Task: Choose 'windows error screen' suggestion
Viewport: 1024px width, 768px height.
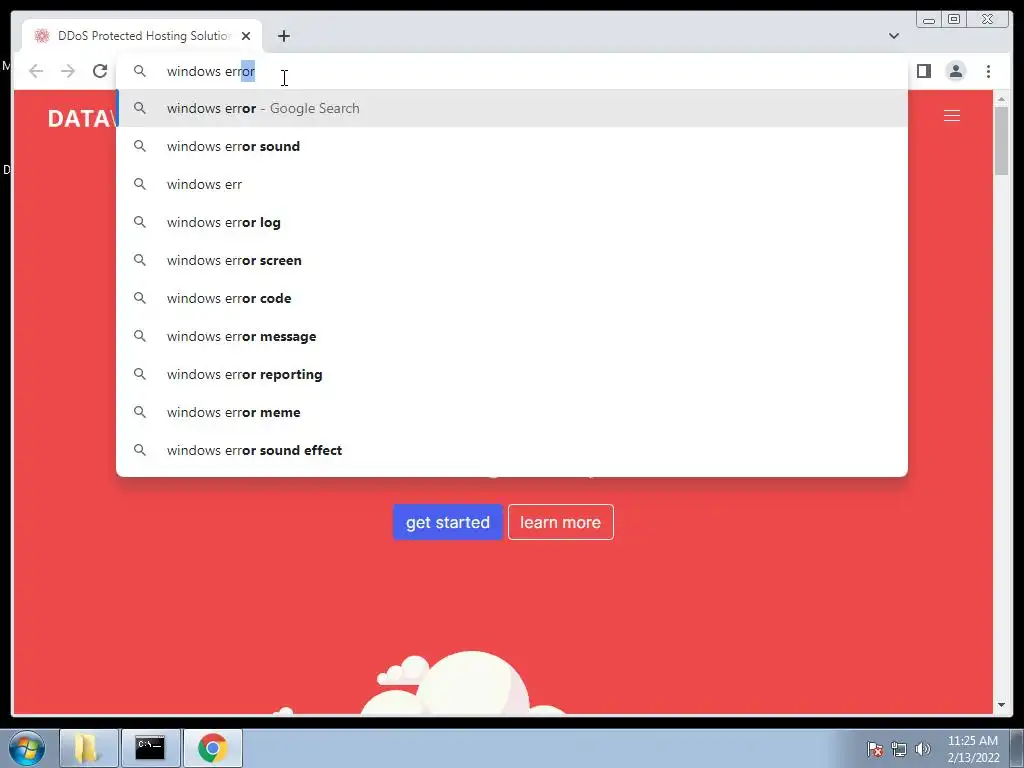Action: 512,260
